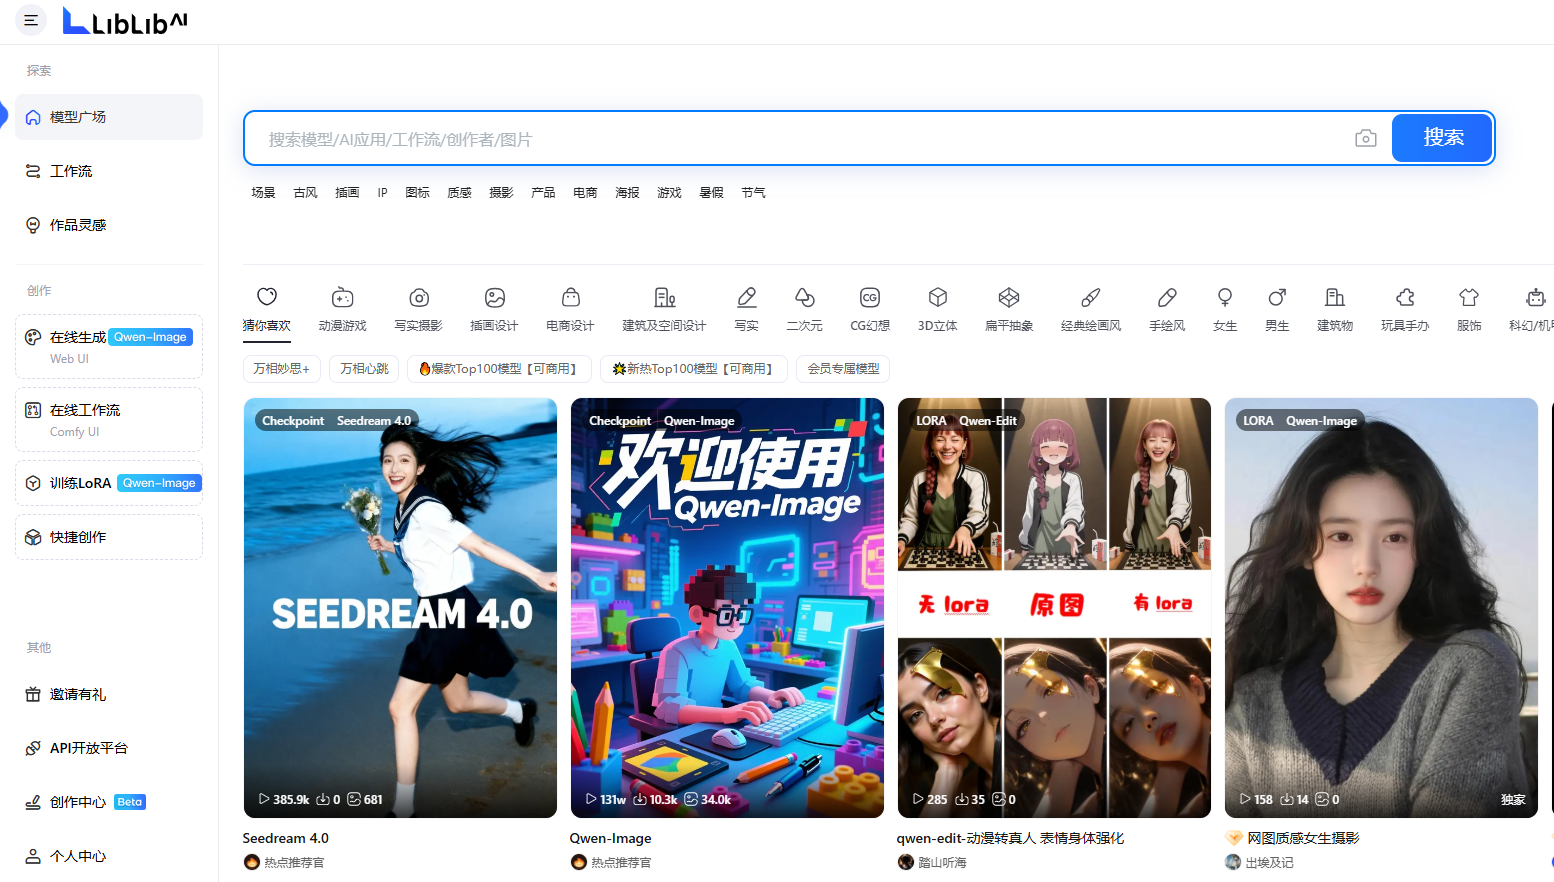This screenshot has height=882, width=1554.
Task: Choose the 玩具手办 category icon
Action: point(1404,298)
